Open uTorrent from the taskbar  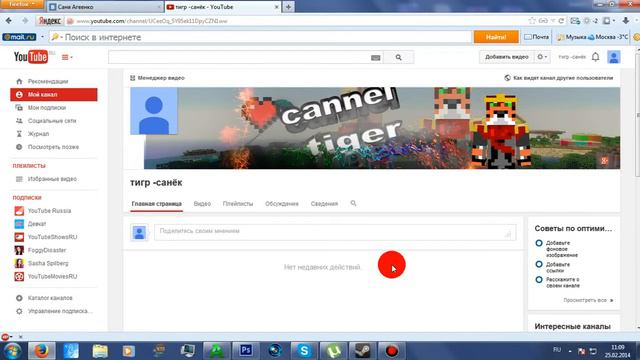coord(333,351)
